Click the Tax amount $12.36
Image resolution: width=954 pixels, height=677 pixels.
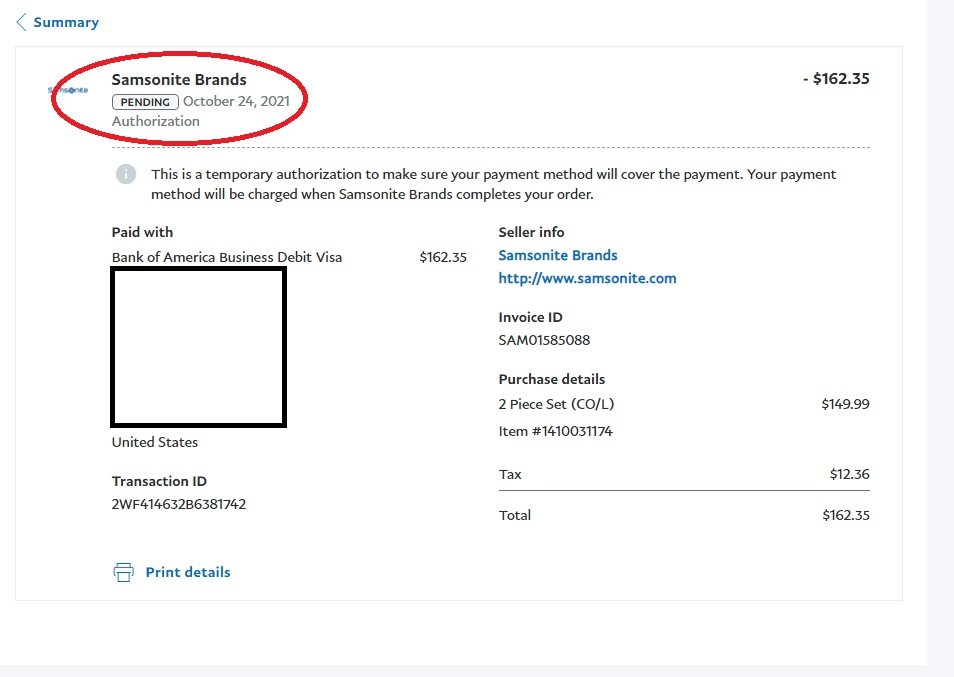[x=849, y=474]
